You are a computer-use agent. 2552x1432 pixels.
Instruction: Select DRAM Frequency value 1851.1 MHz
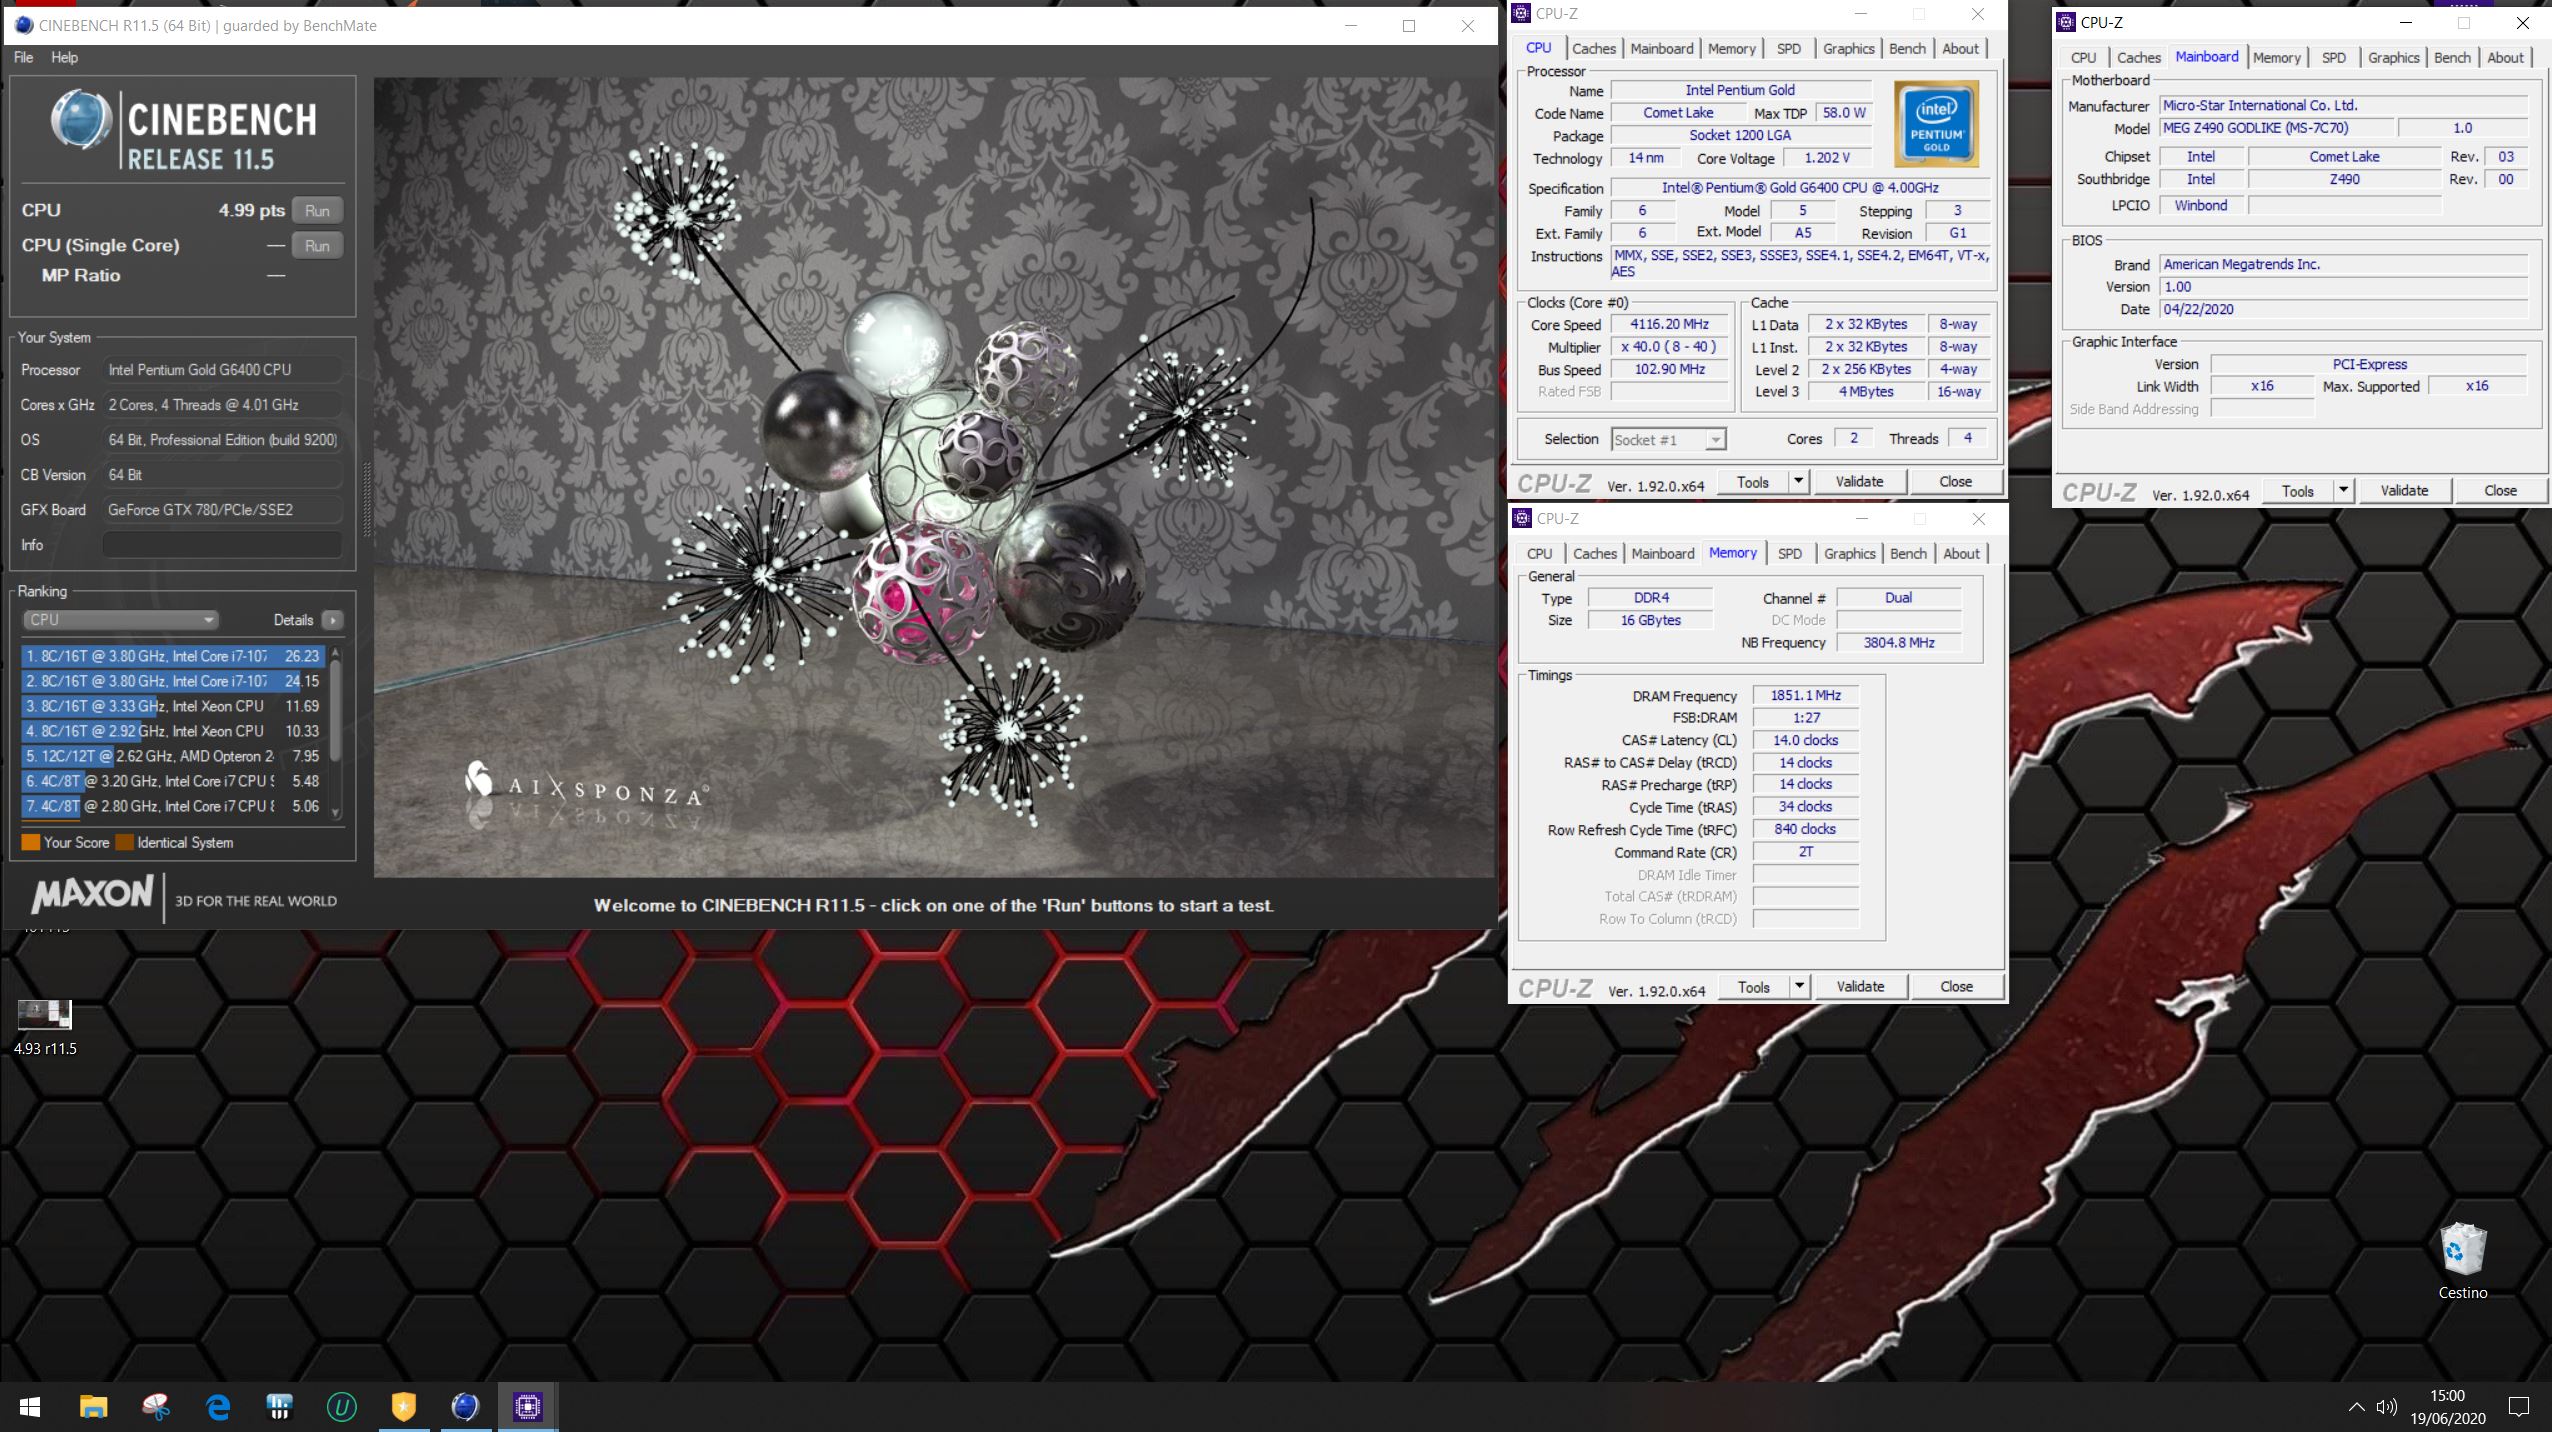(1805, 695)
